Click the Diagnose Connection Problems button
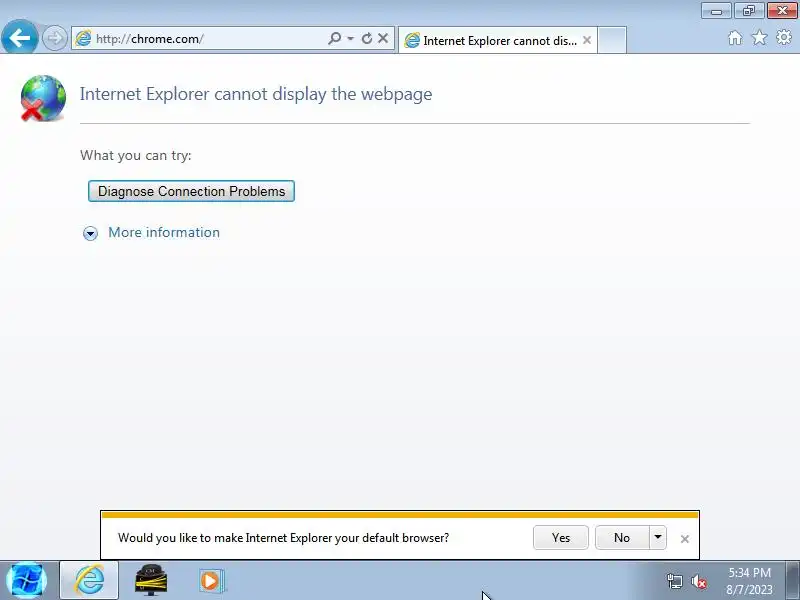 191,191
